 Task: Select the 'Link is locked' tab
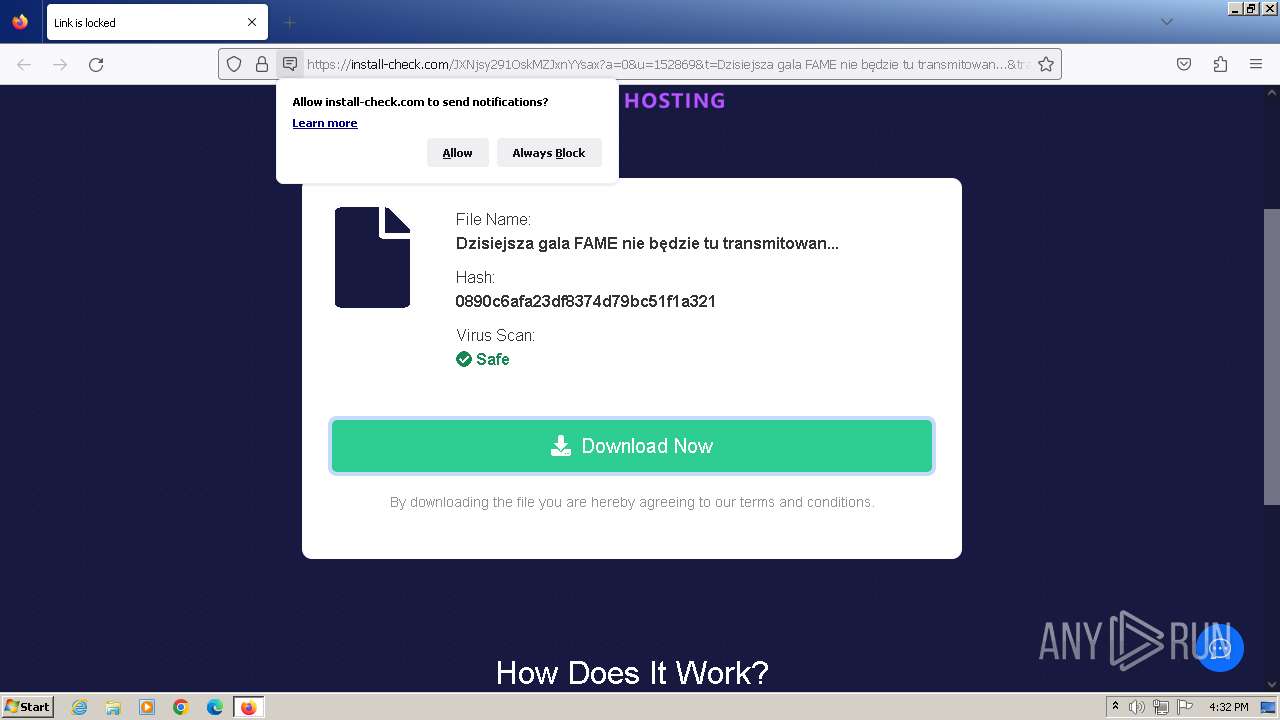click(x=157, y=22)
